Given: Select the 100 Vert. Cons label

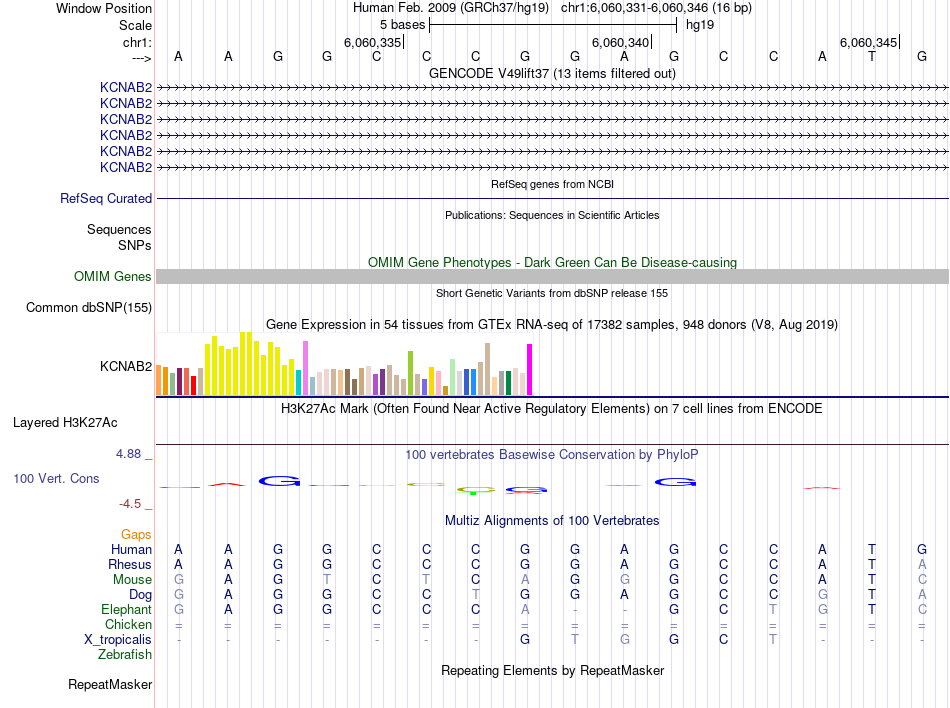Looking at the screenshot, I should pyautogui.click(x=56, y=478).
